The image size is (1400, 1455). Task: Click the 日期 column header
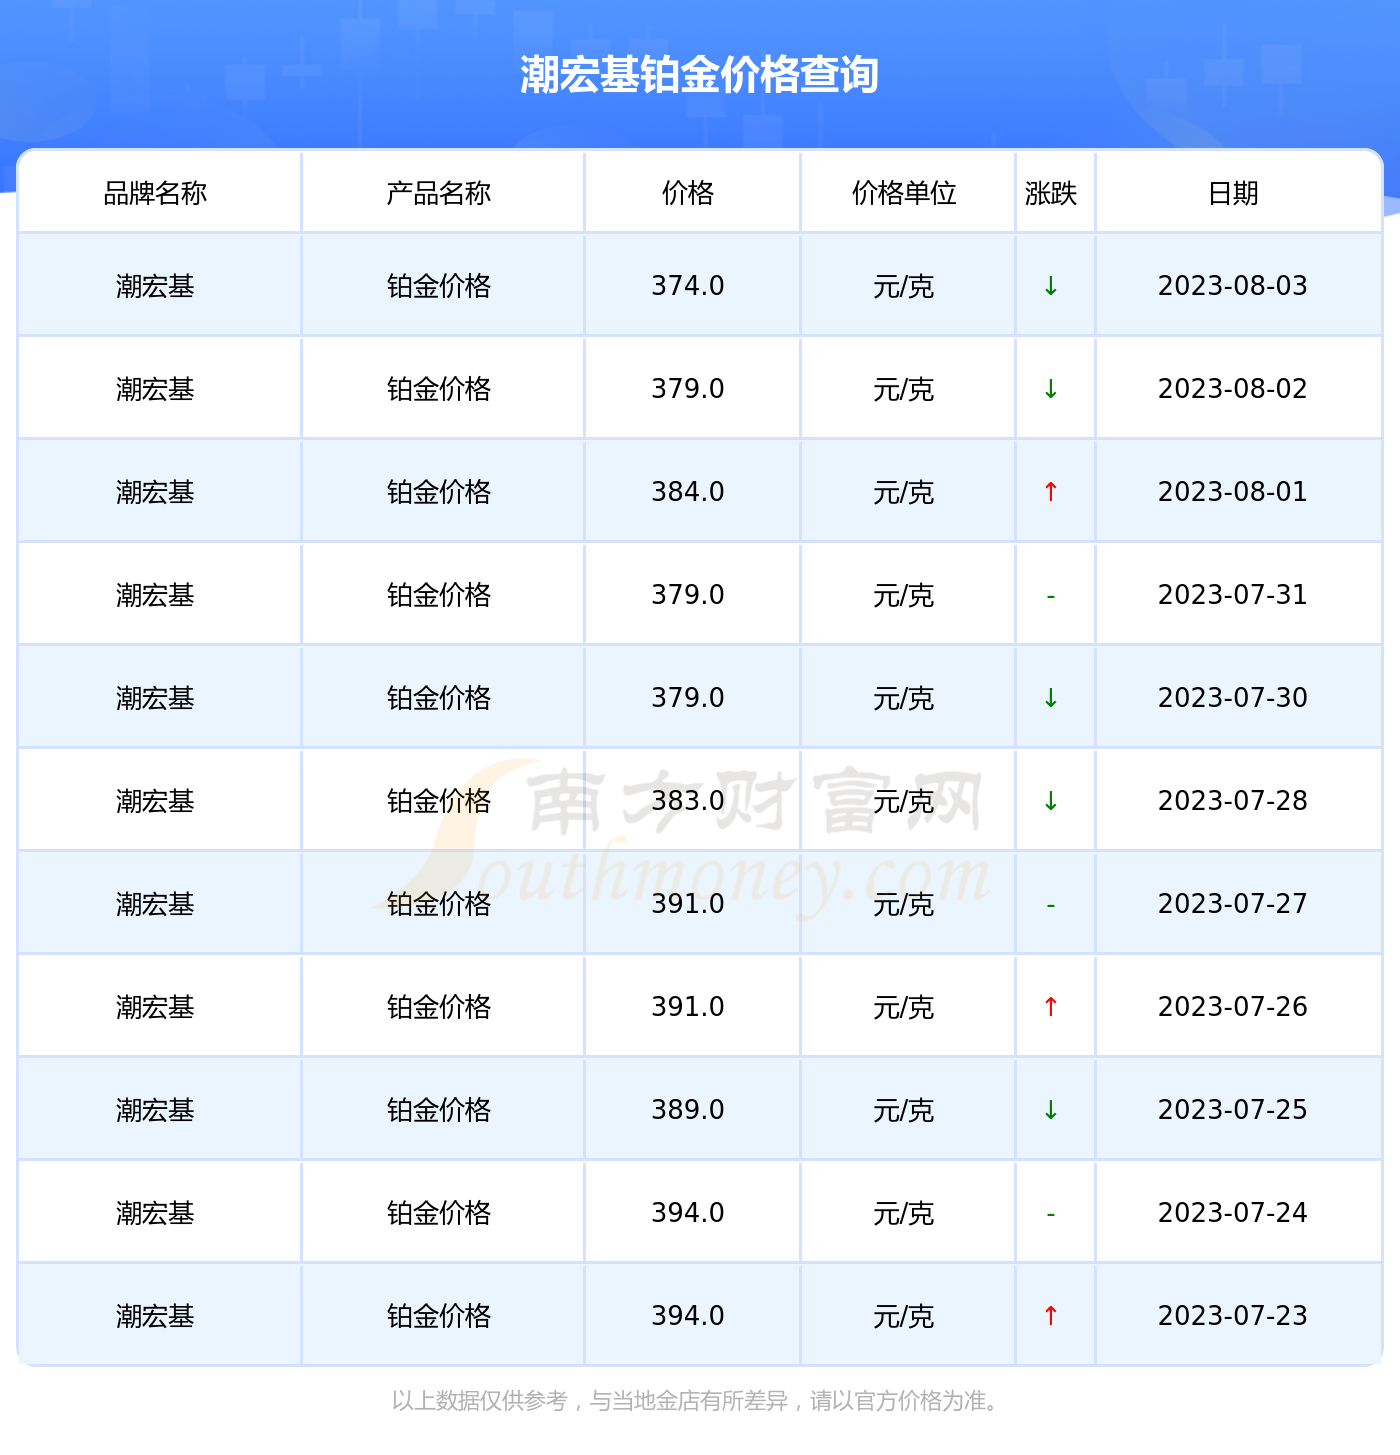[1233, 193]
